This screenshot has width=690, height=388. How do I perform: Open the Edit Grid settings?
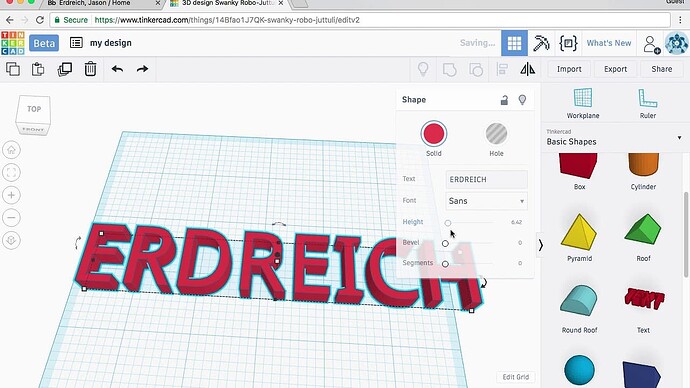click(x=516, y=377)
